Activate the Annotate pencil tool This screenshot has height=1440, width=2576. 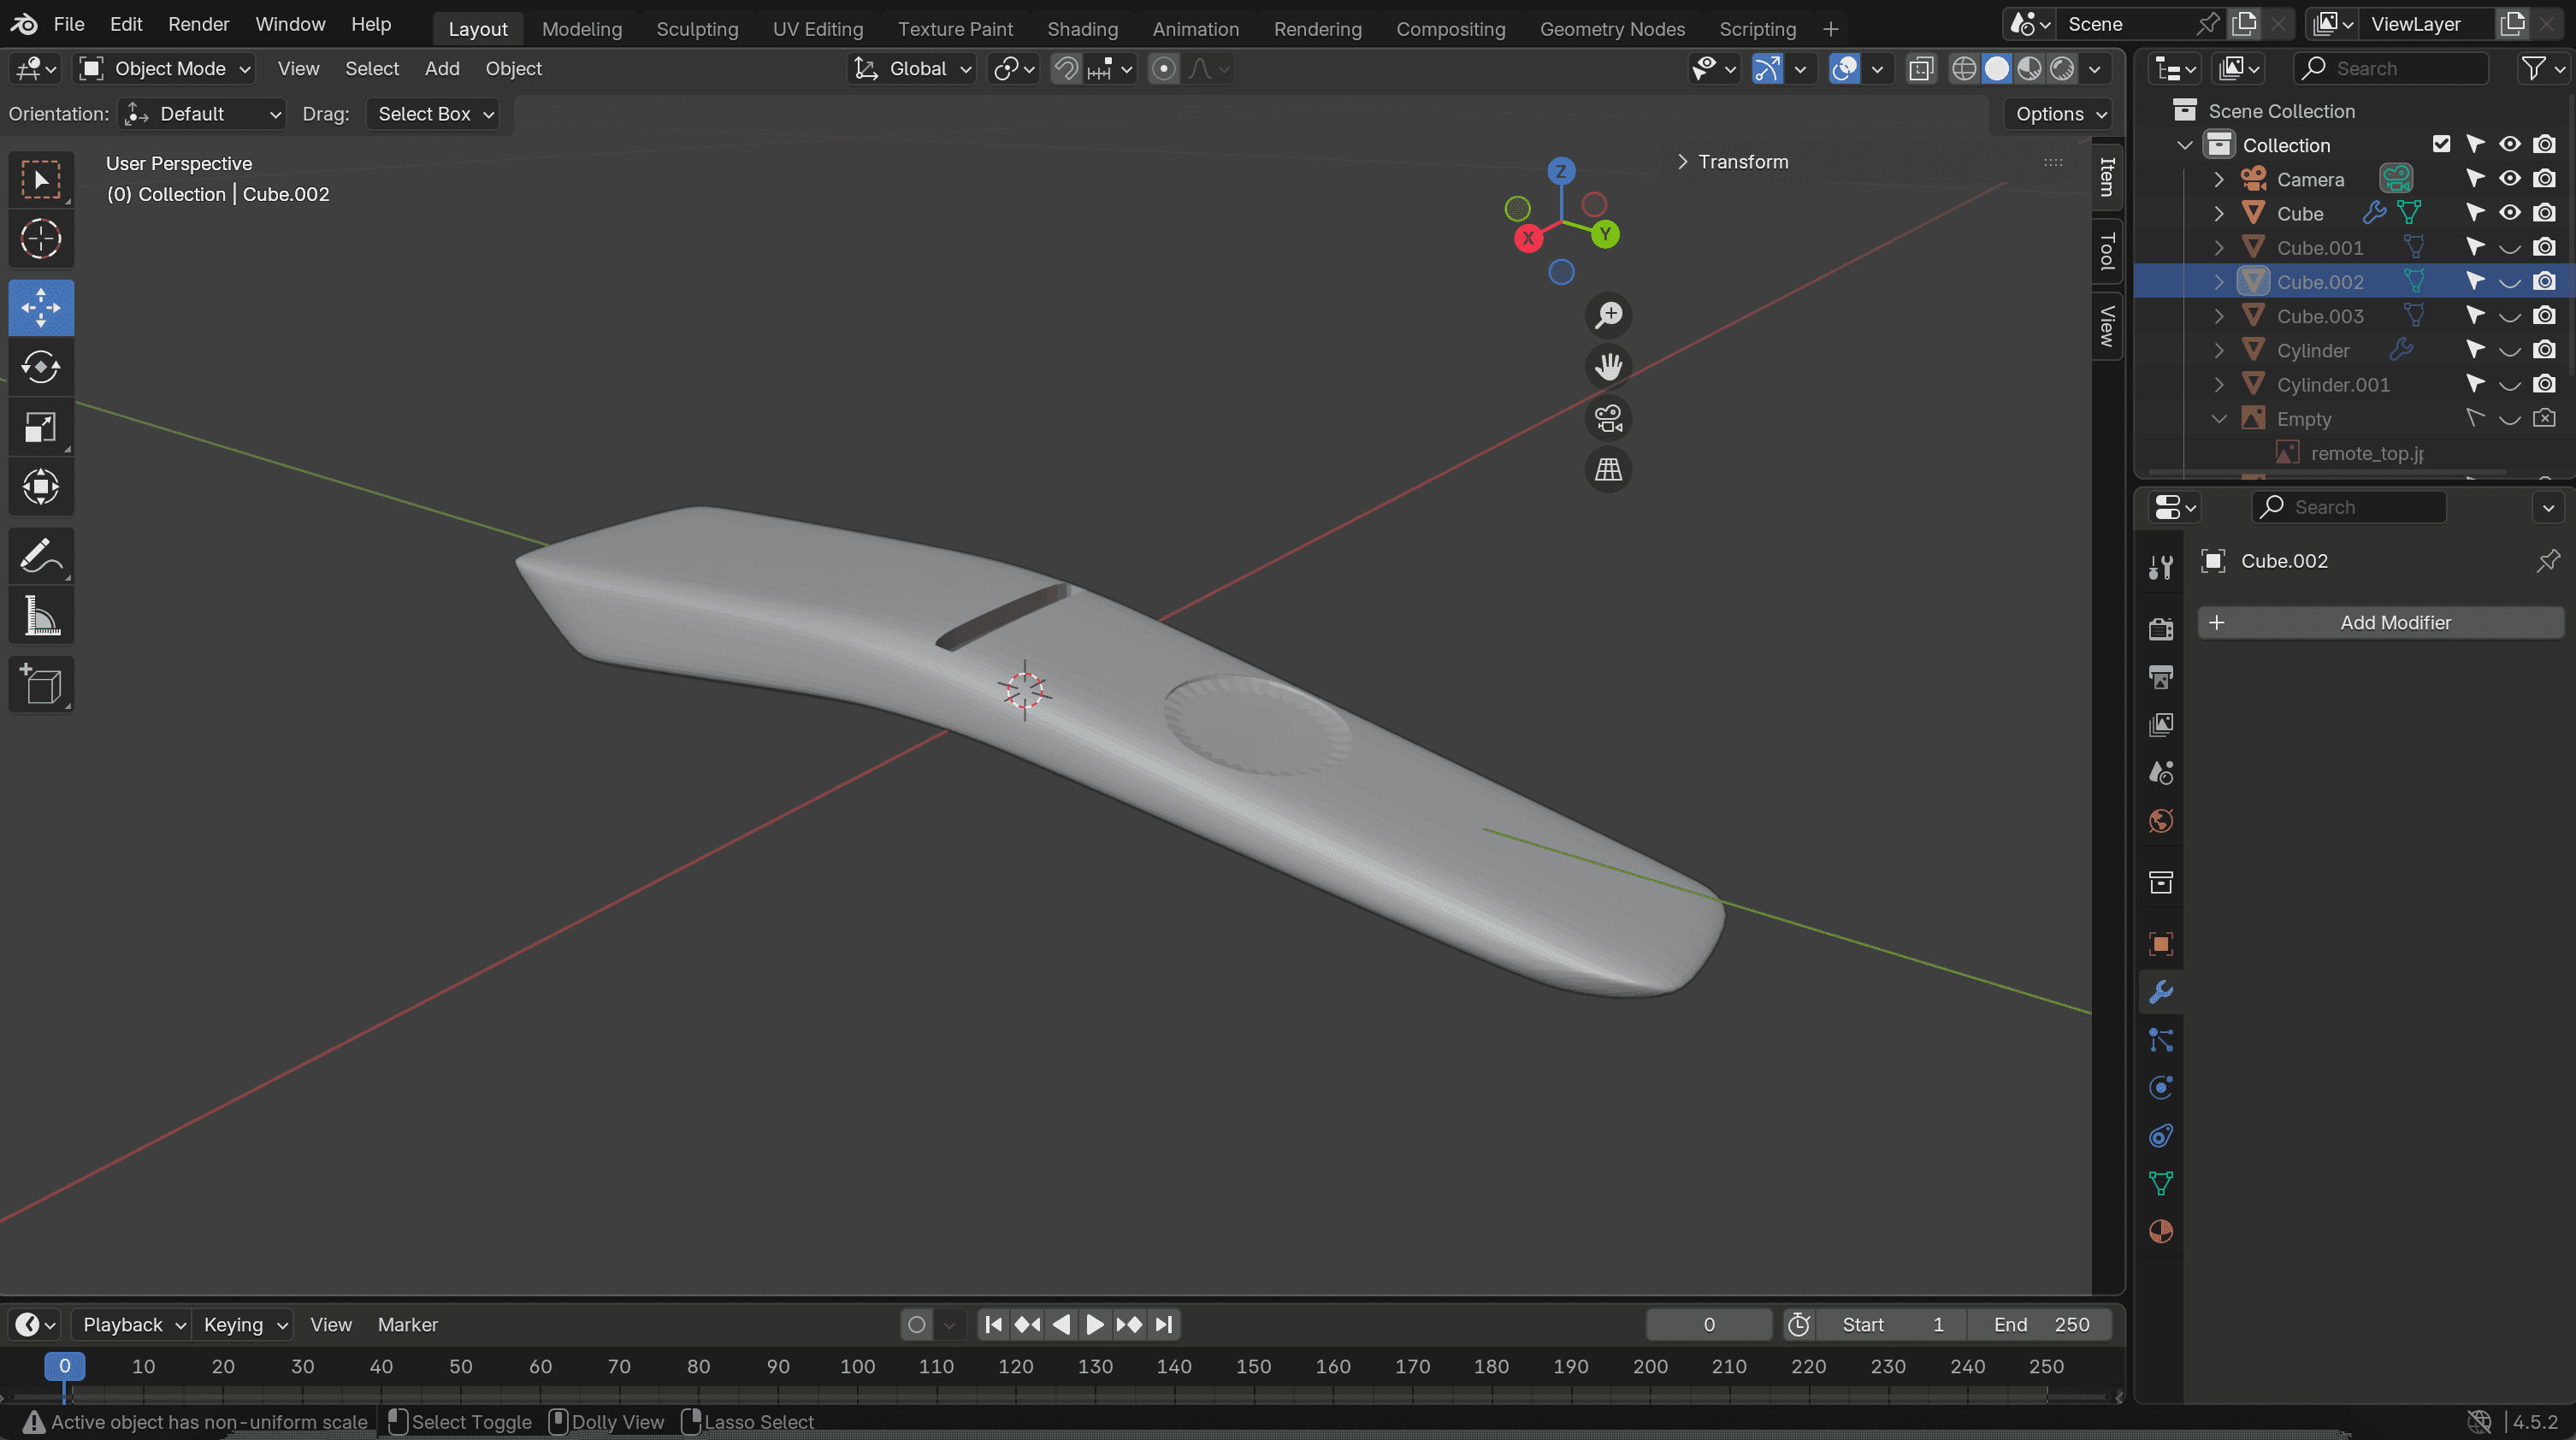(41, 556)
